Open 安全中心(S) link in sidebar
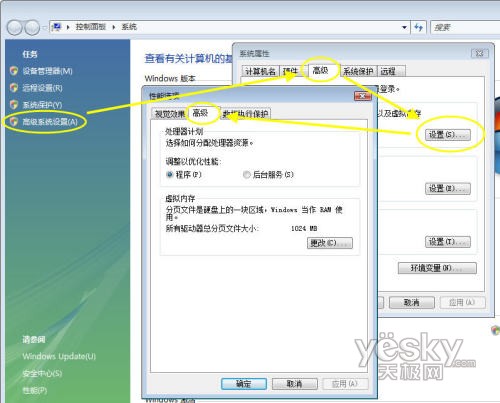The height and width of the screenshot is (403, 500). (42, 373)
